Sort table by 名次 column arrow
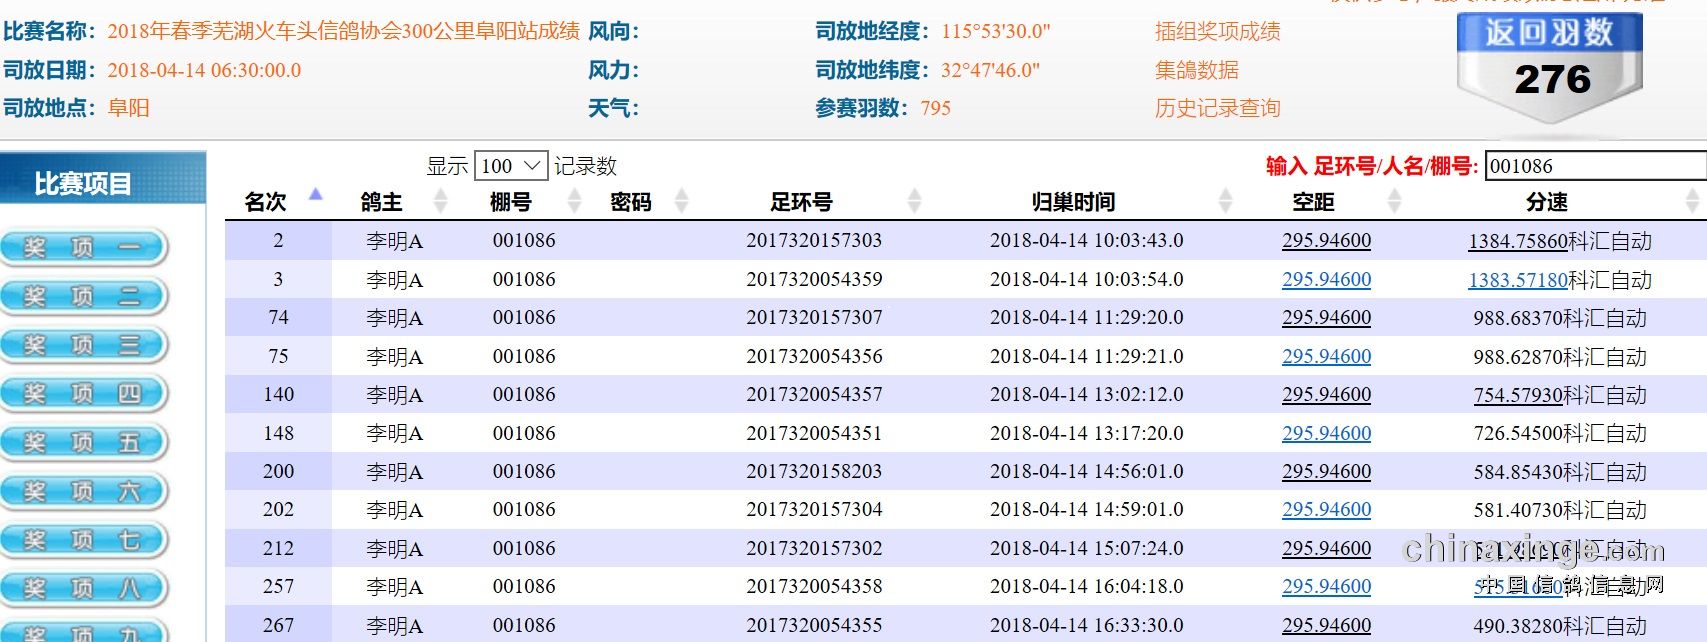 click(316, 196)
